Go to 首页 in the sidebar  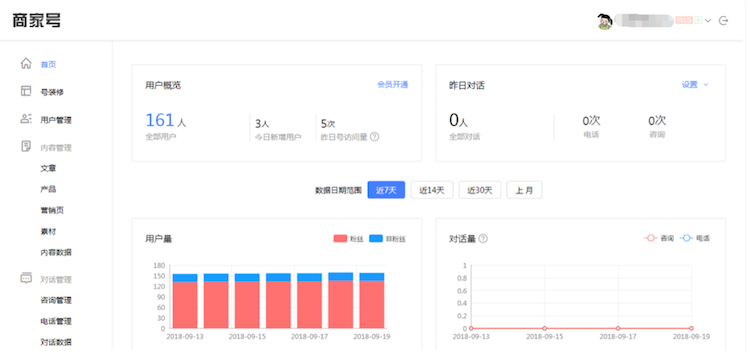pyautogui.click(x=48, y=65)
